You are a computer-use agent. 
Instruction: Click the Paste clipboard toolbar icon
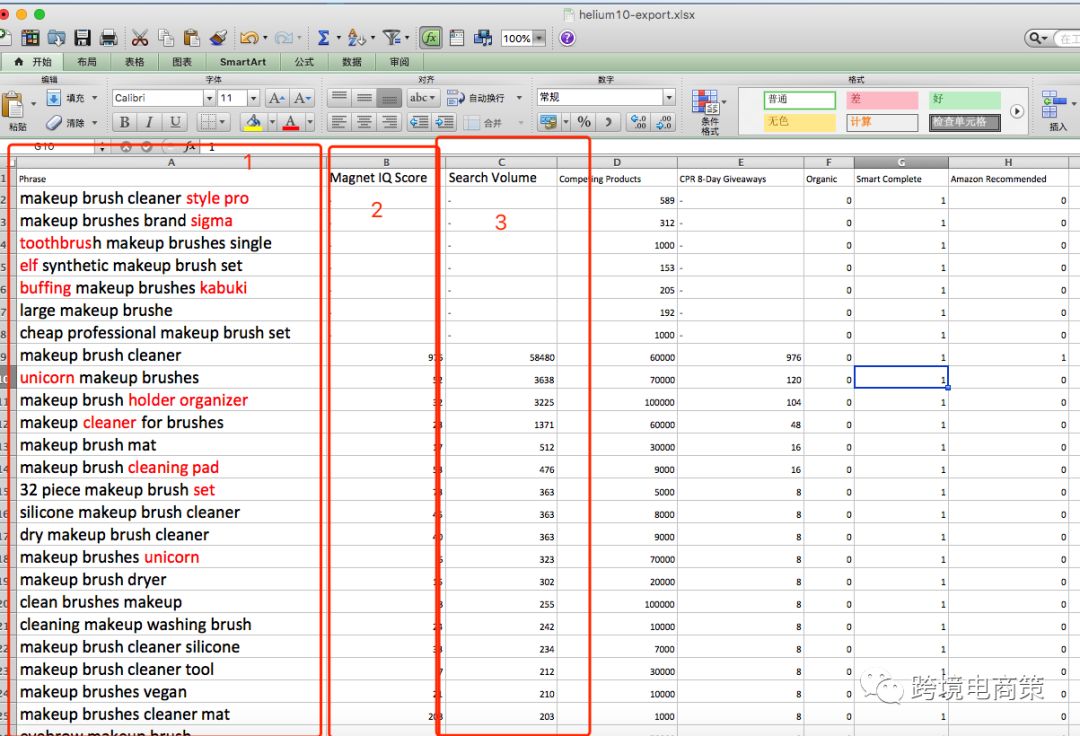pos(191,38)
